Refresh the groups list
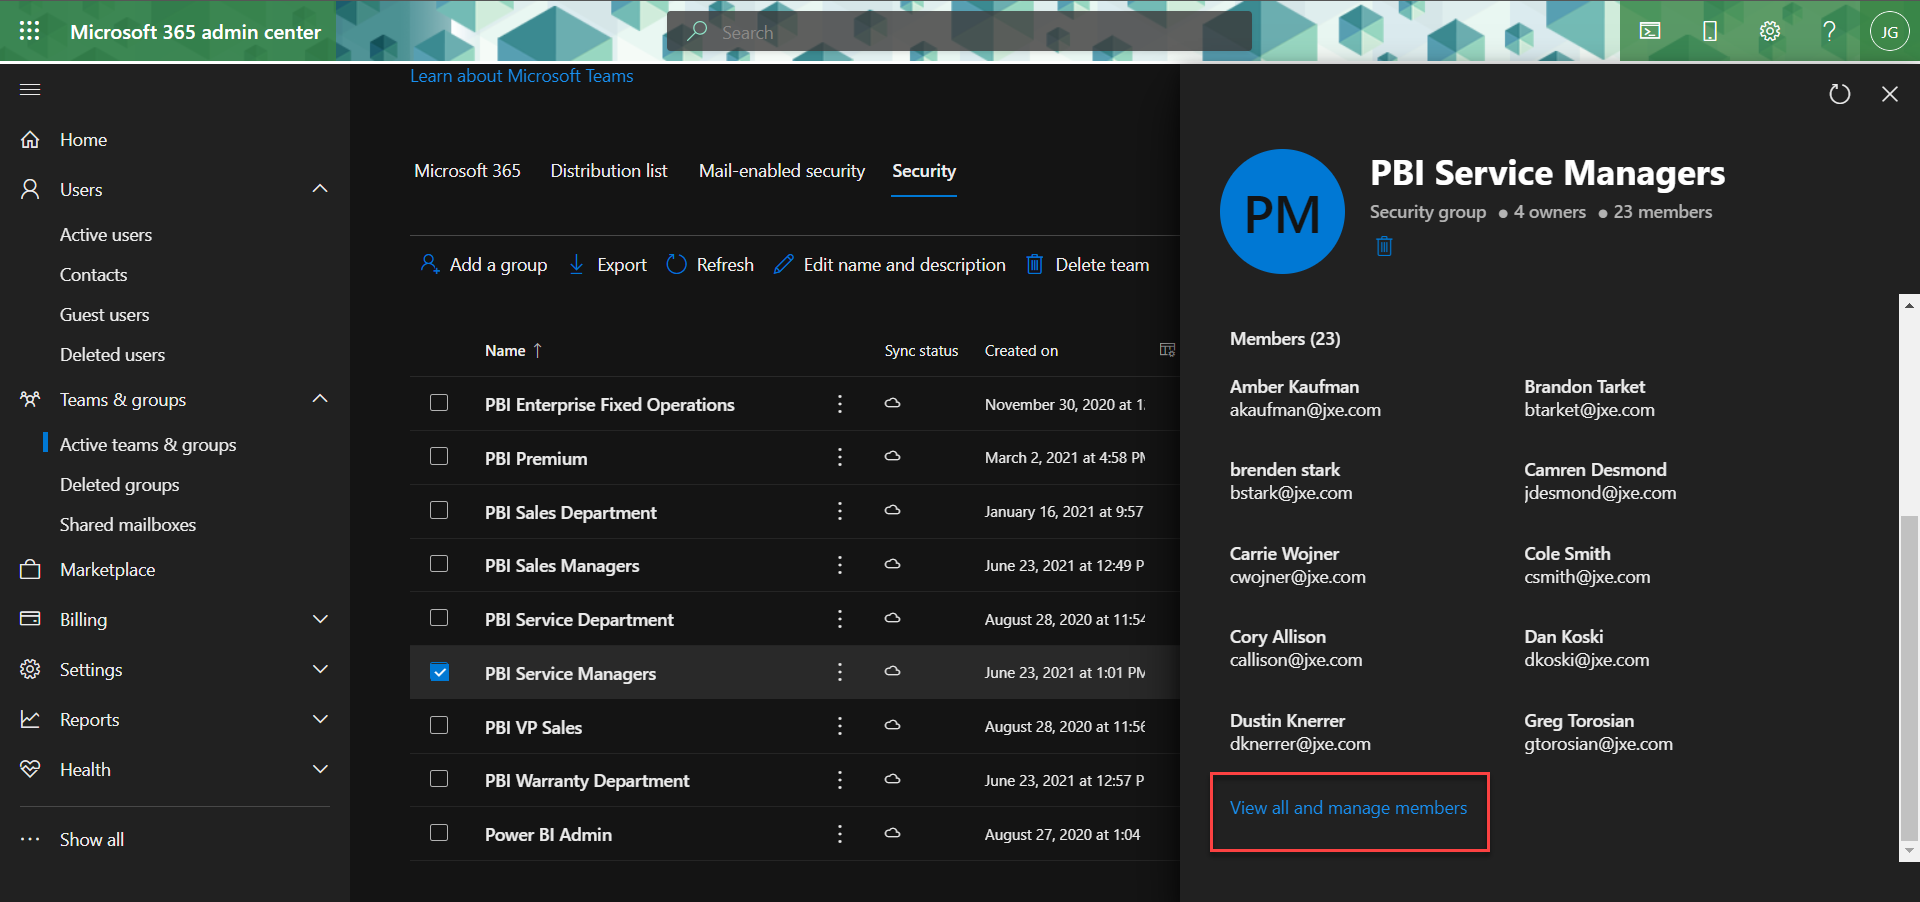 coord(710,264)
